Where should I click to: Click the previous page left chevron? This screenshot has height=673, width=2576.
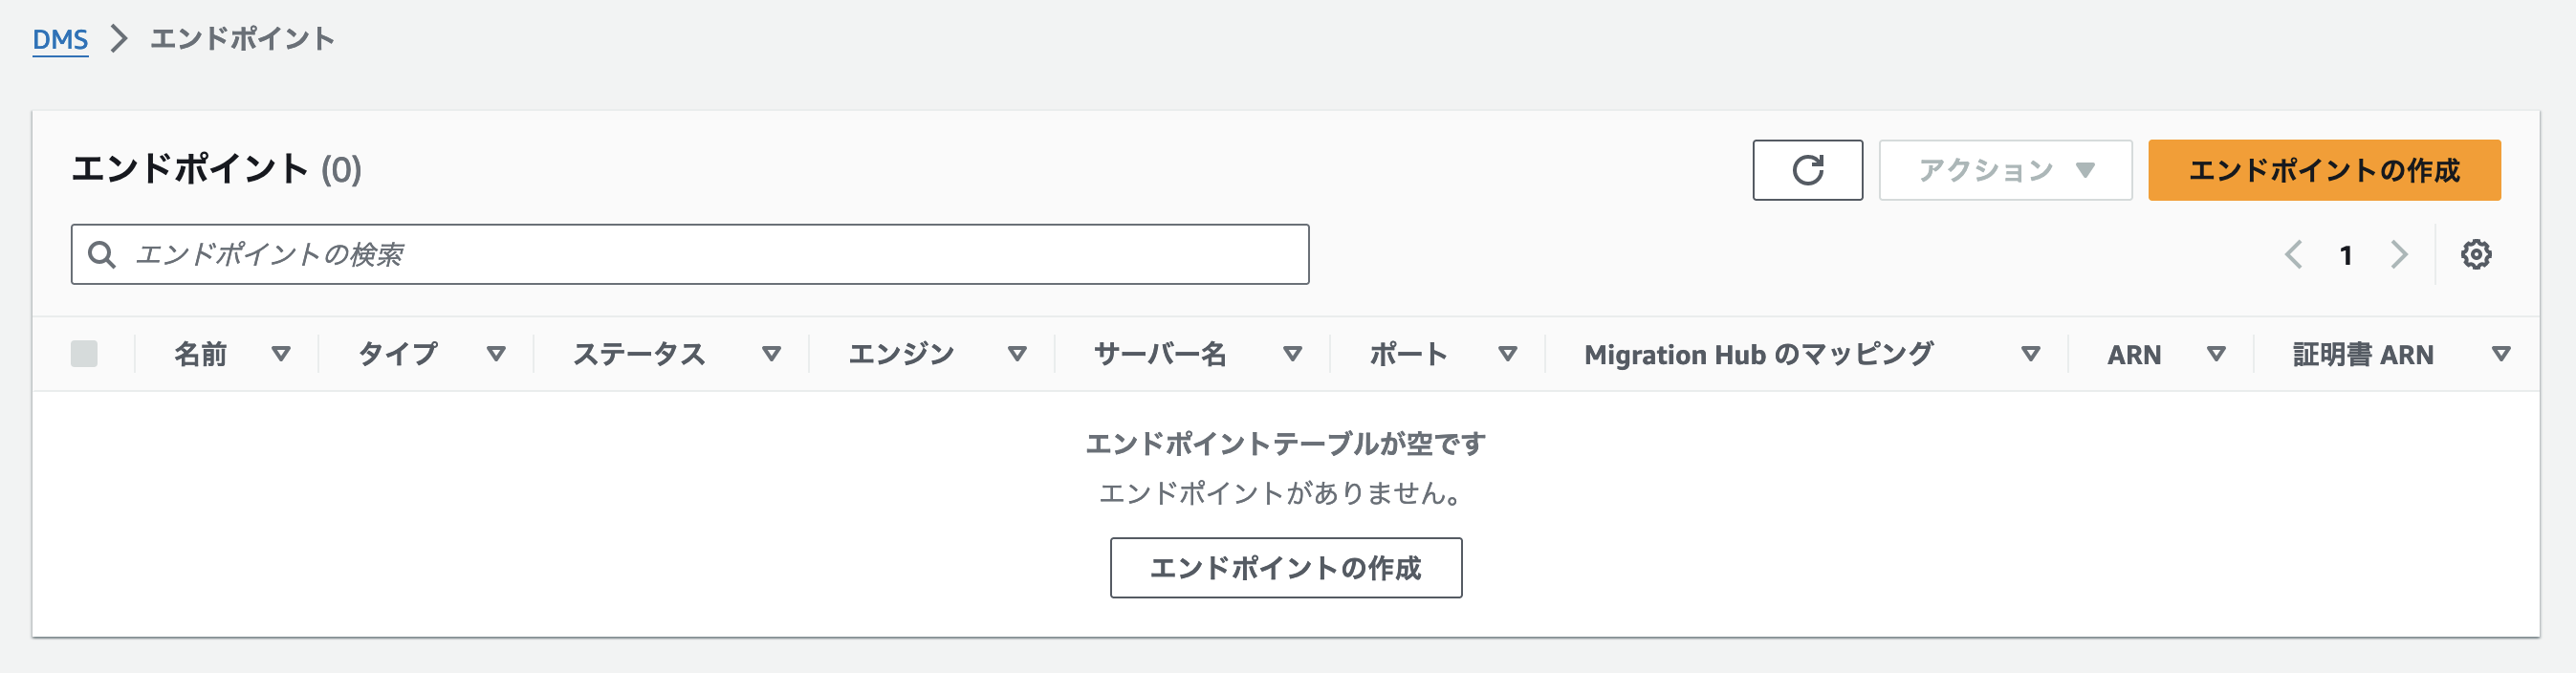click(x=2295, y=254)
